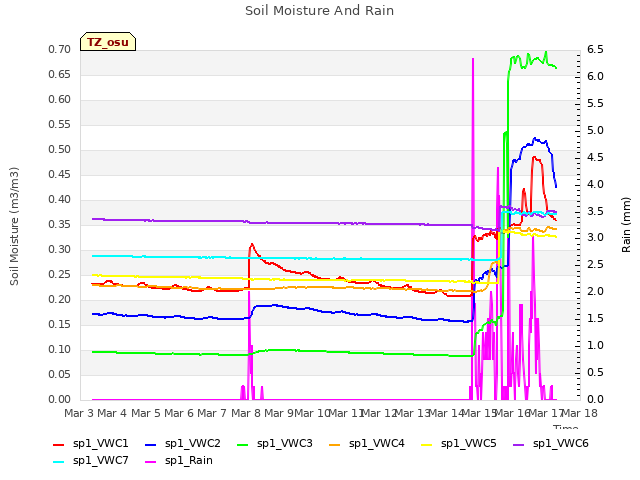Image resolution: width=640 pixels, height=480 pixels.
Task: Toggle the sp1_Rain legend entry
Action: (179, 460)
